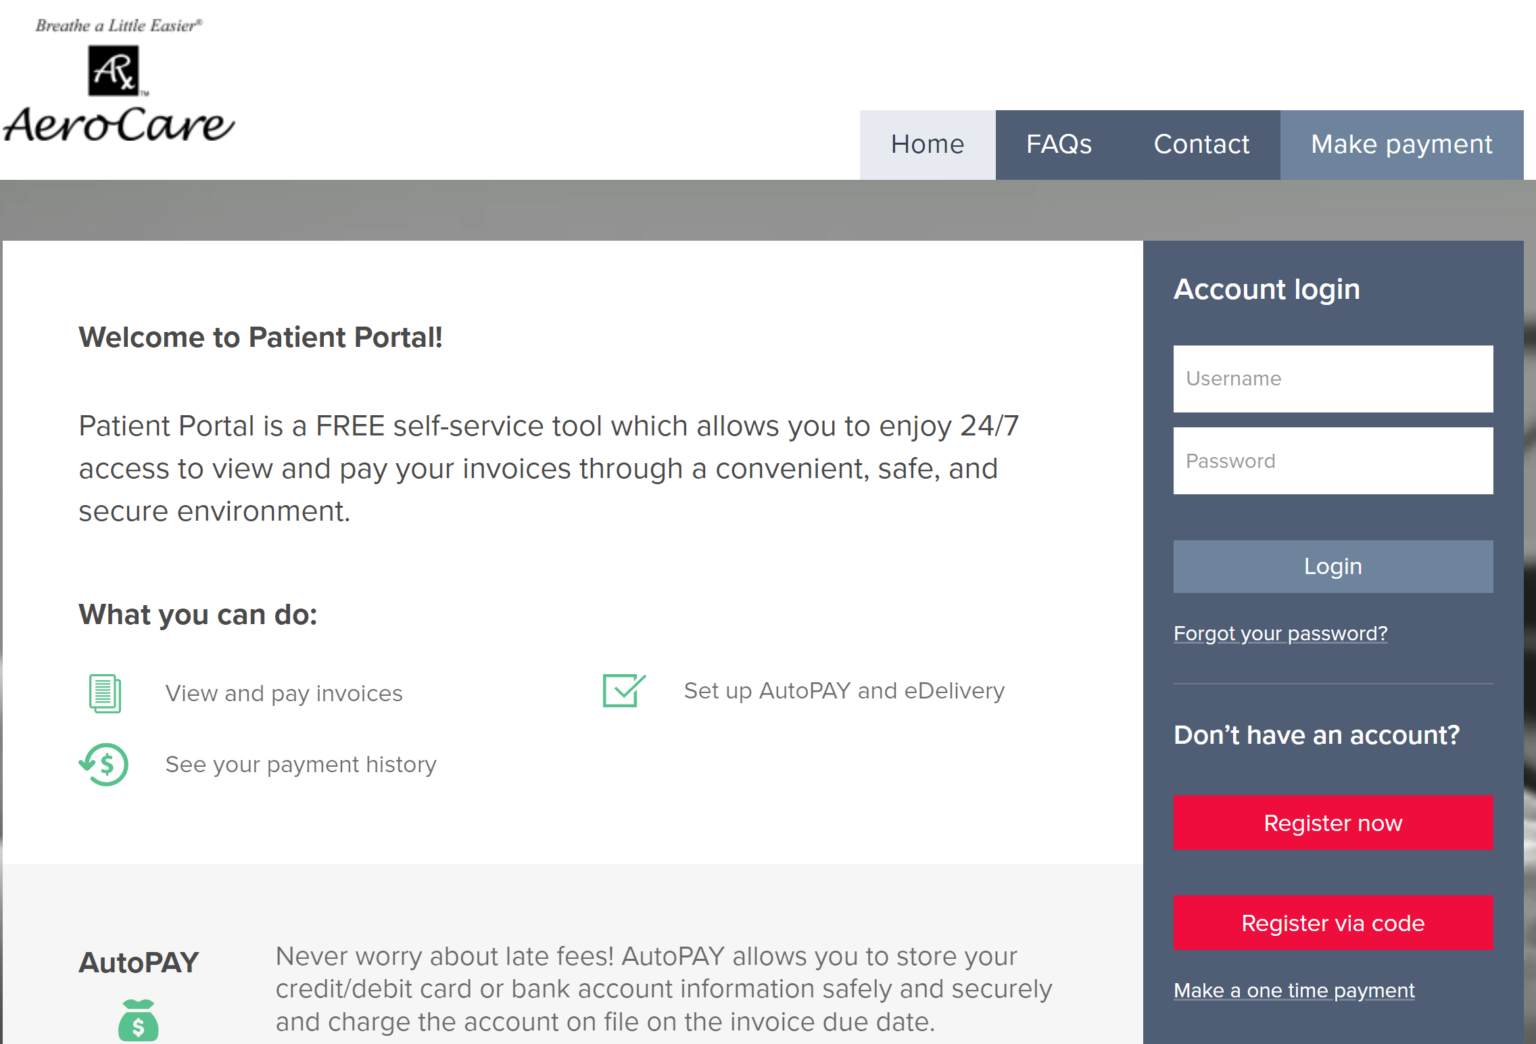Click the What you can do heading
The width and height of the screenshot is (1536, 1044).
click(197, 614)
